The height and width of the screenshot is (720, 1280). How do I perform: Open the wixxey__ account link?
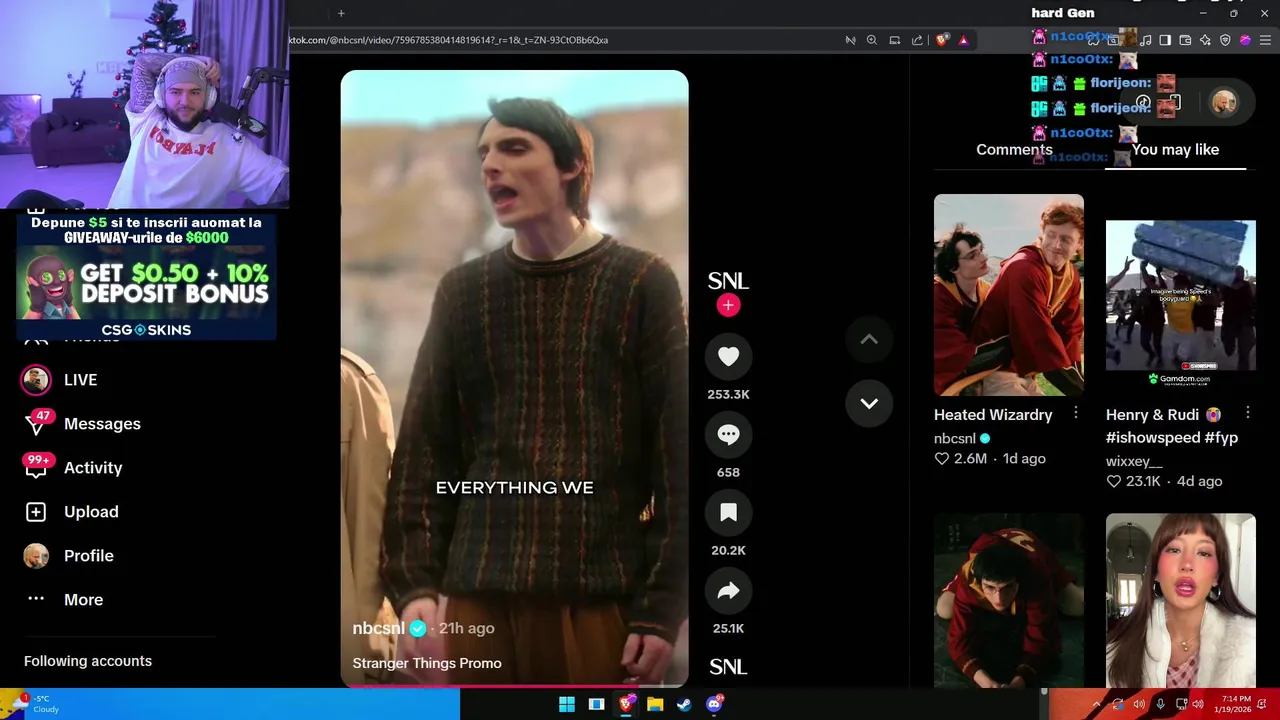pyautogui.click(x=1134, y=461)
